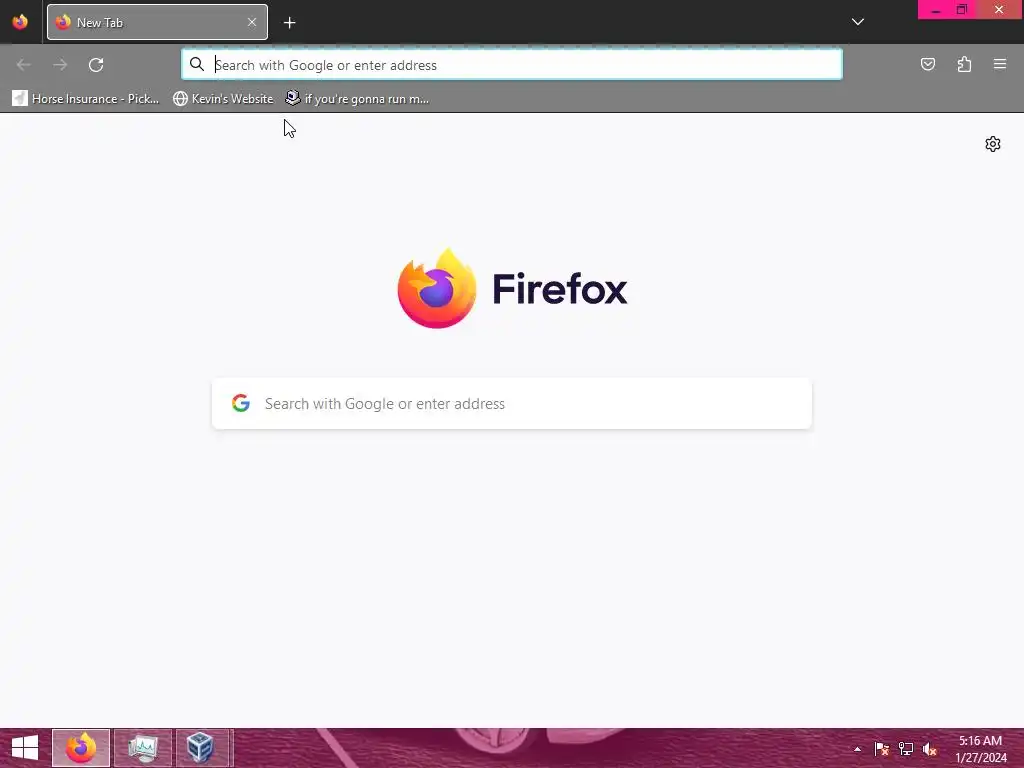Open a new tab with plus button

point(290,23)
